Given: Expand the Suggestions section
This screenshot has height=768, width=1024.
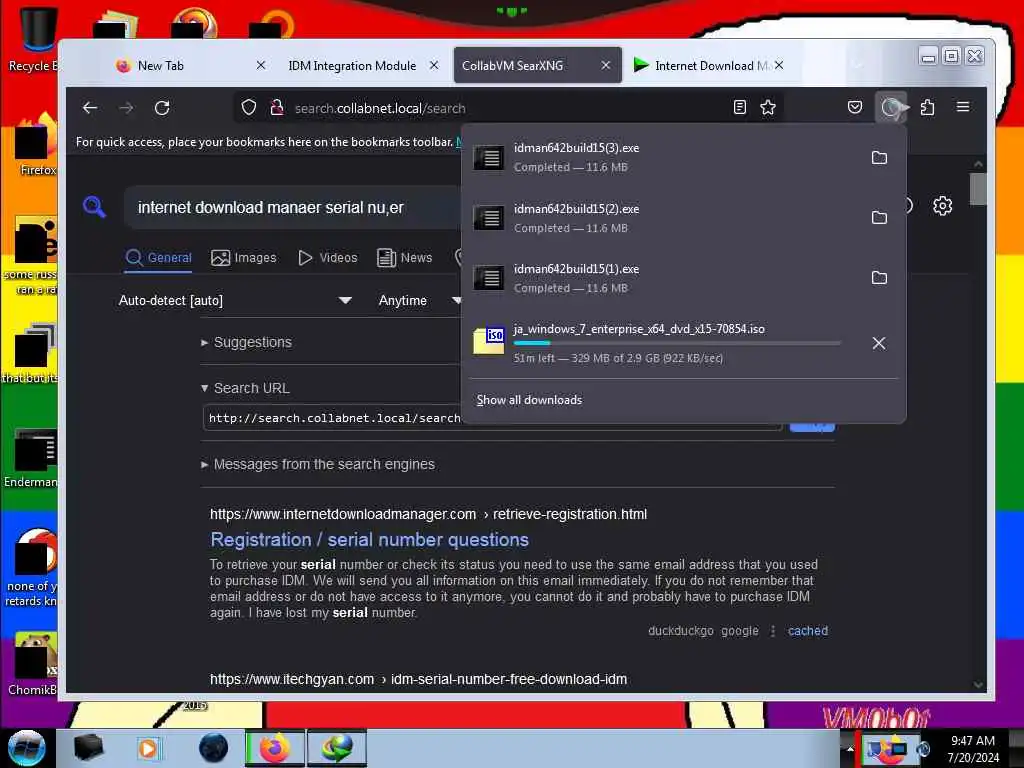Looking at the screenshot, I should point(246,342).
